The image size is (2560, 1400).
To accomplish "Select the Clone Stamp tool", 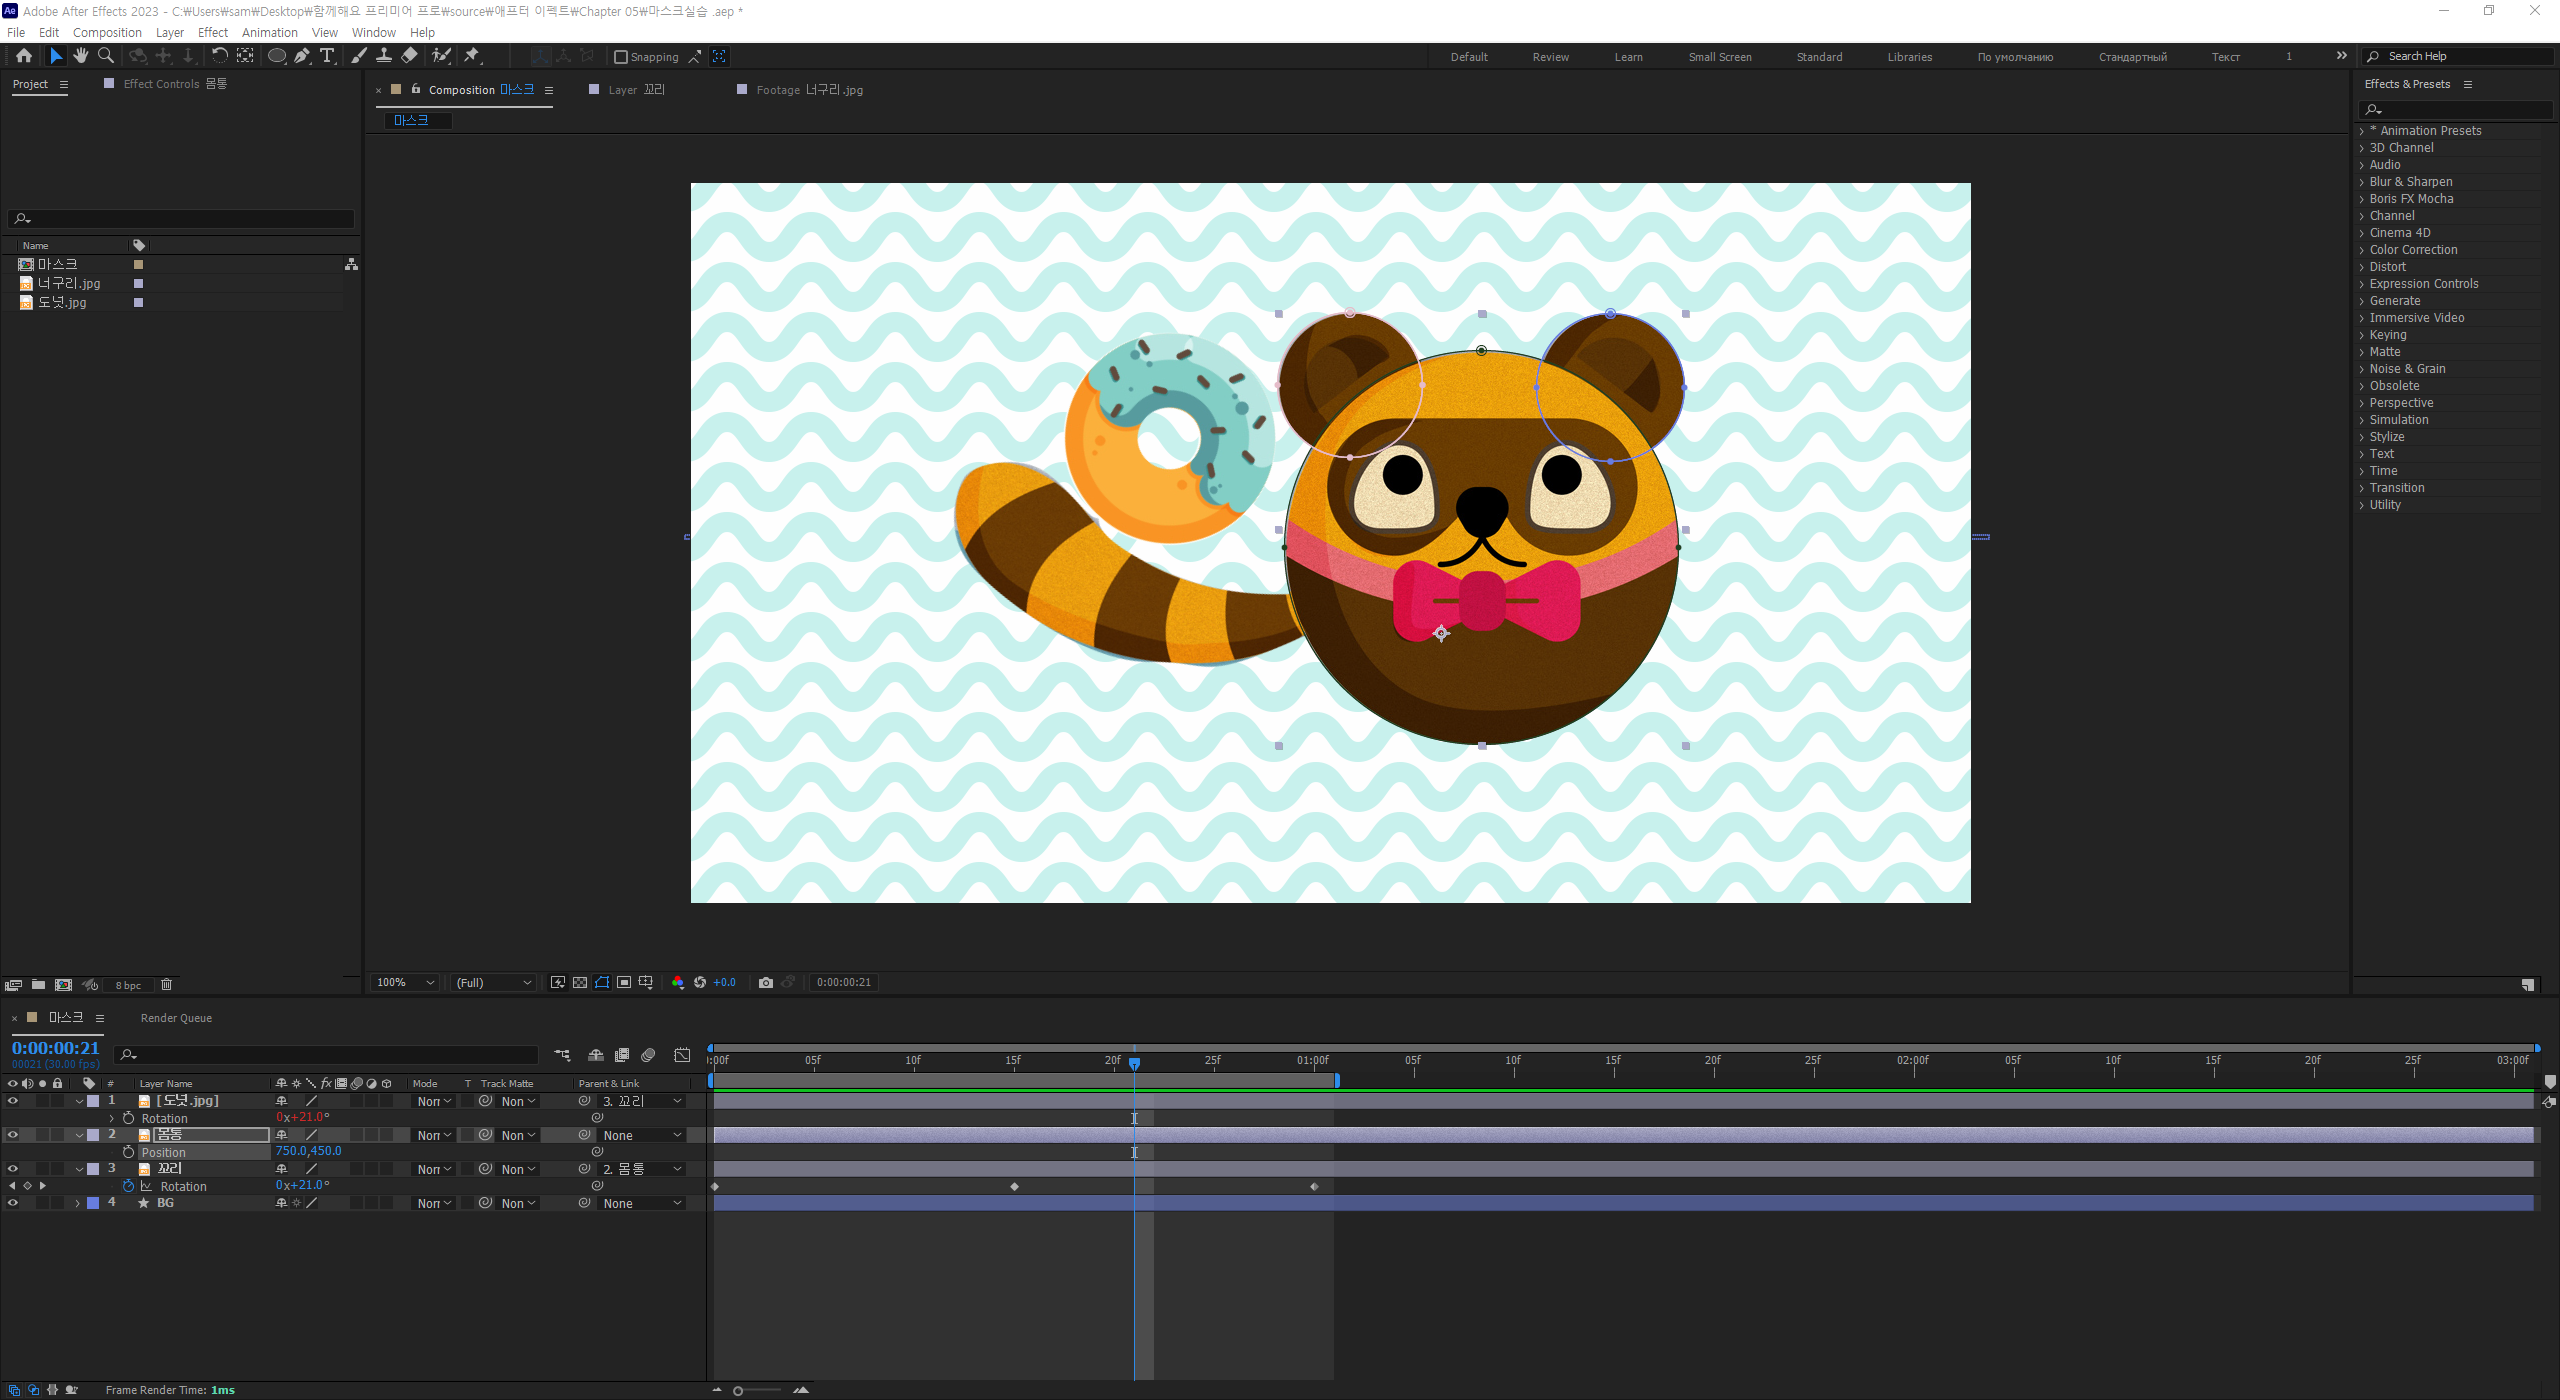I will pos(384,56).
